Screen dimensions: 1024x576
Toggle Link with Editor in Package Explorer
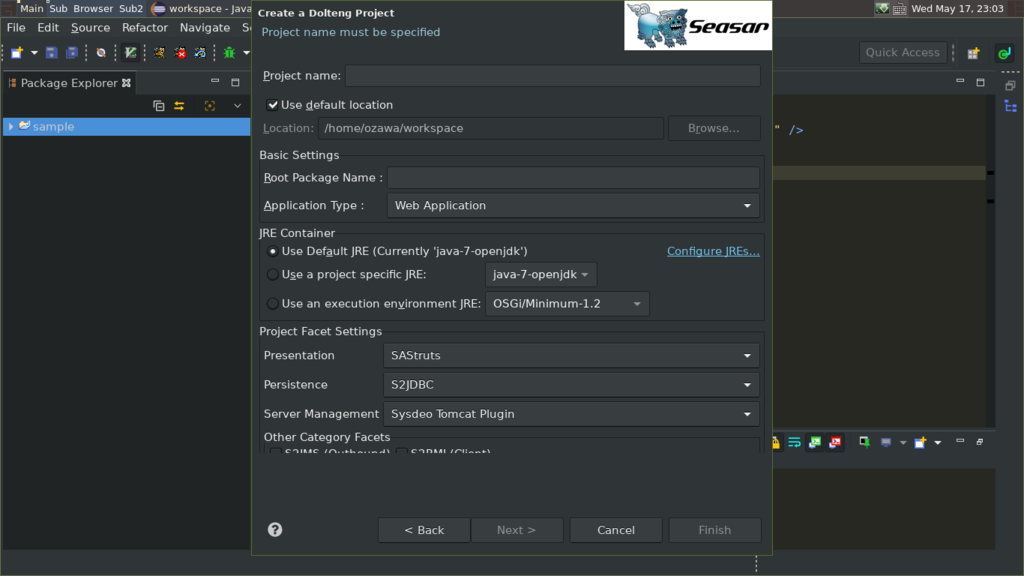click(179, 106)
